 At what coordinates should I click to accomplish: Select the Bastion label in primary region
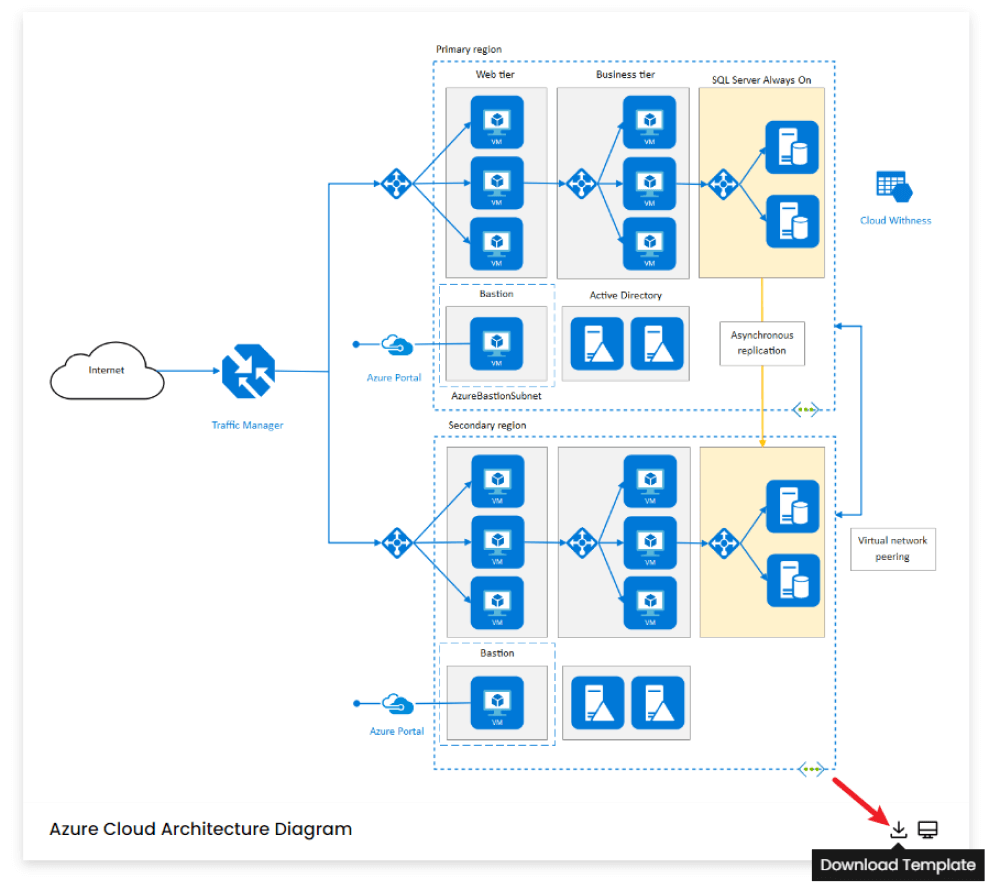(496, 294)
